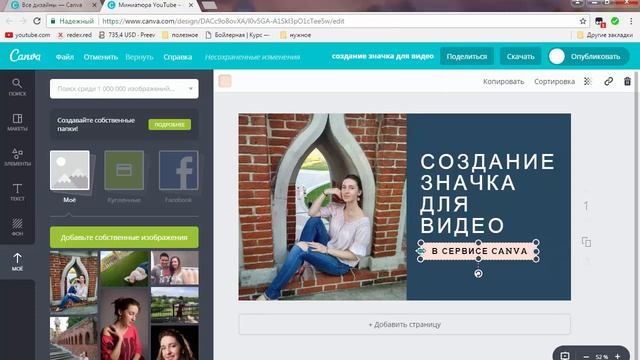Click the Canva logo
The width and height of the screenshot is (640, 360).
click(25, 56)
